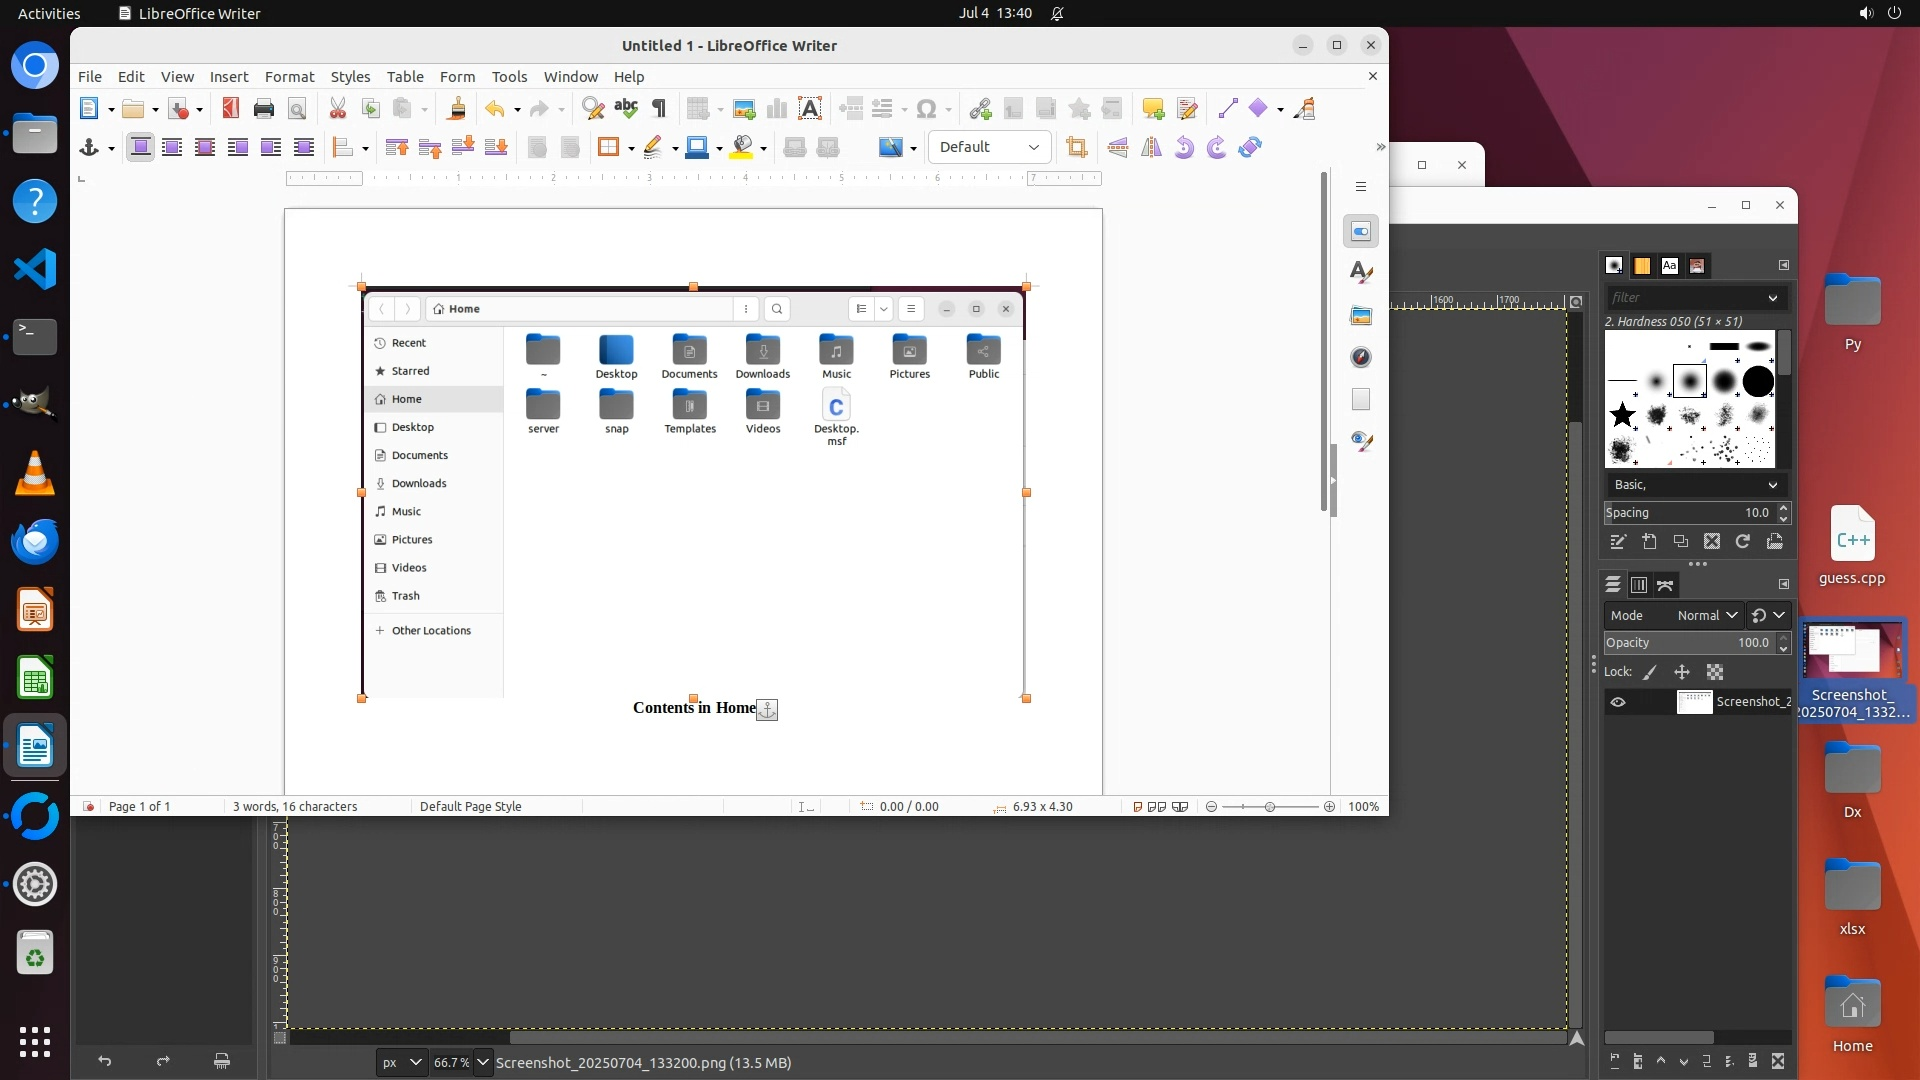This screenshot has height=1080, width=1920.
Task: Click the Print icon in toolbar
Action: 264,109
